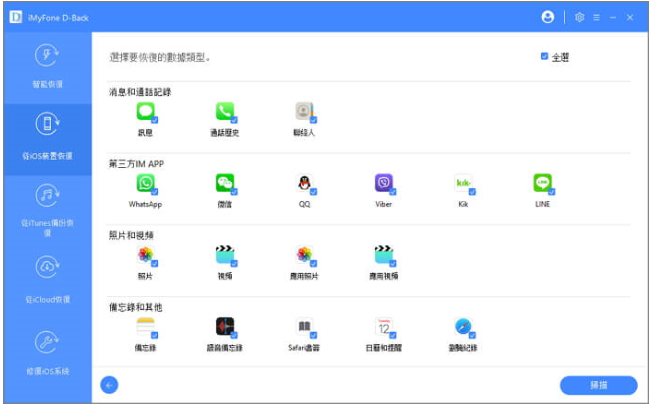Viewport: 651px width, 409px height.
Task: Click the voice memos 語音備忘錄 icon
Action: pos(225,326)
